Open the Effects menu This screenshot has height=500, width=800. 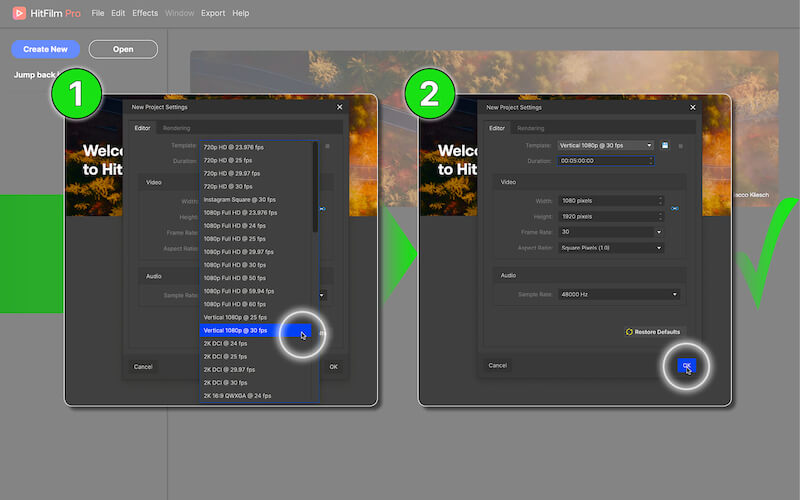coord(145,13)
